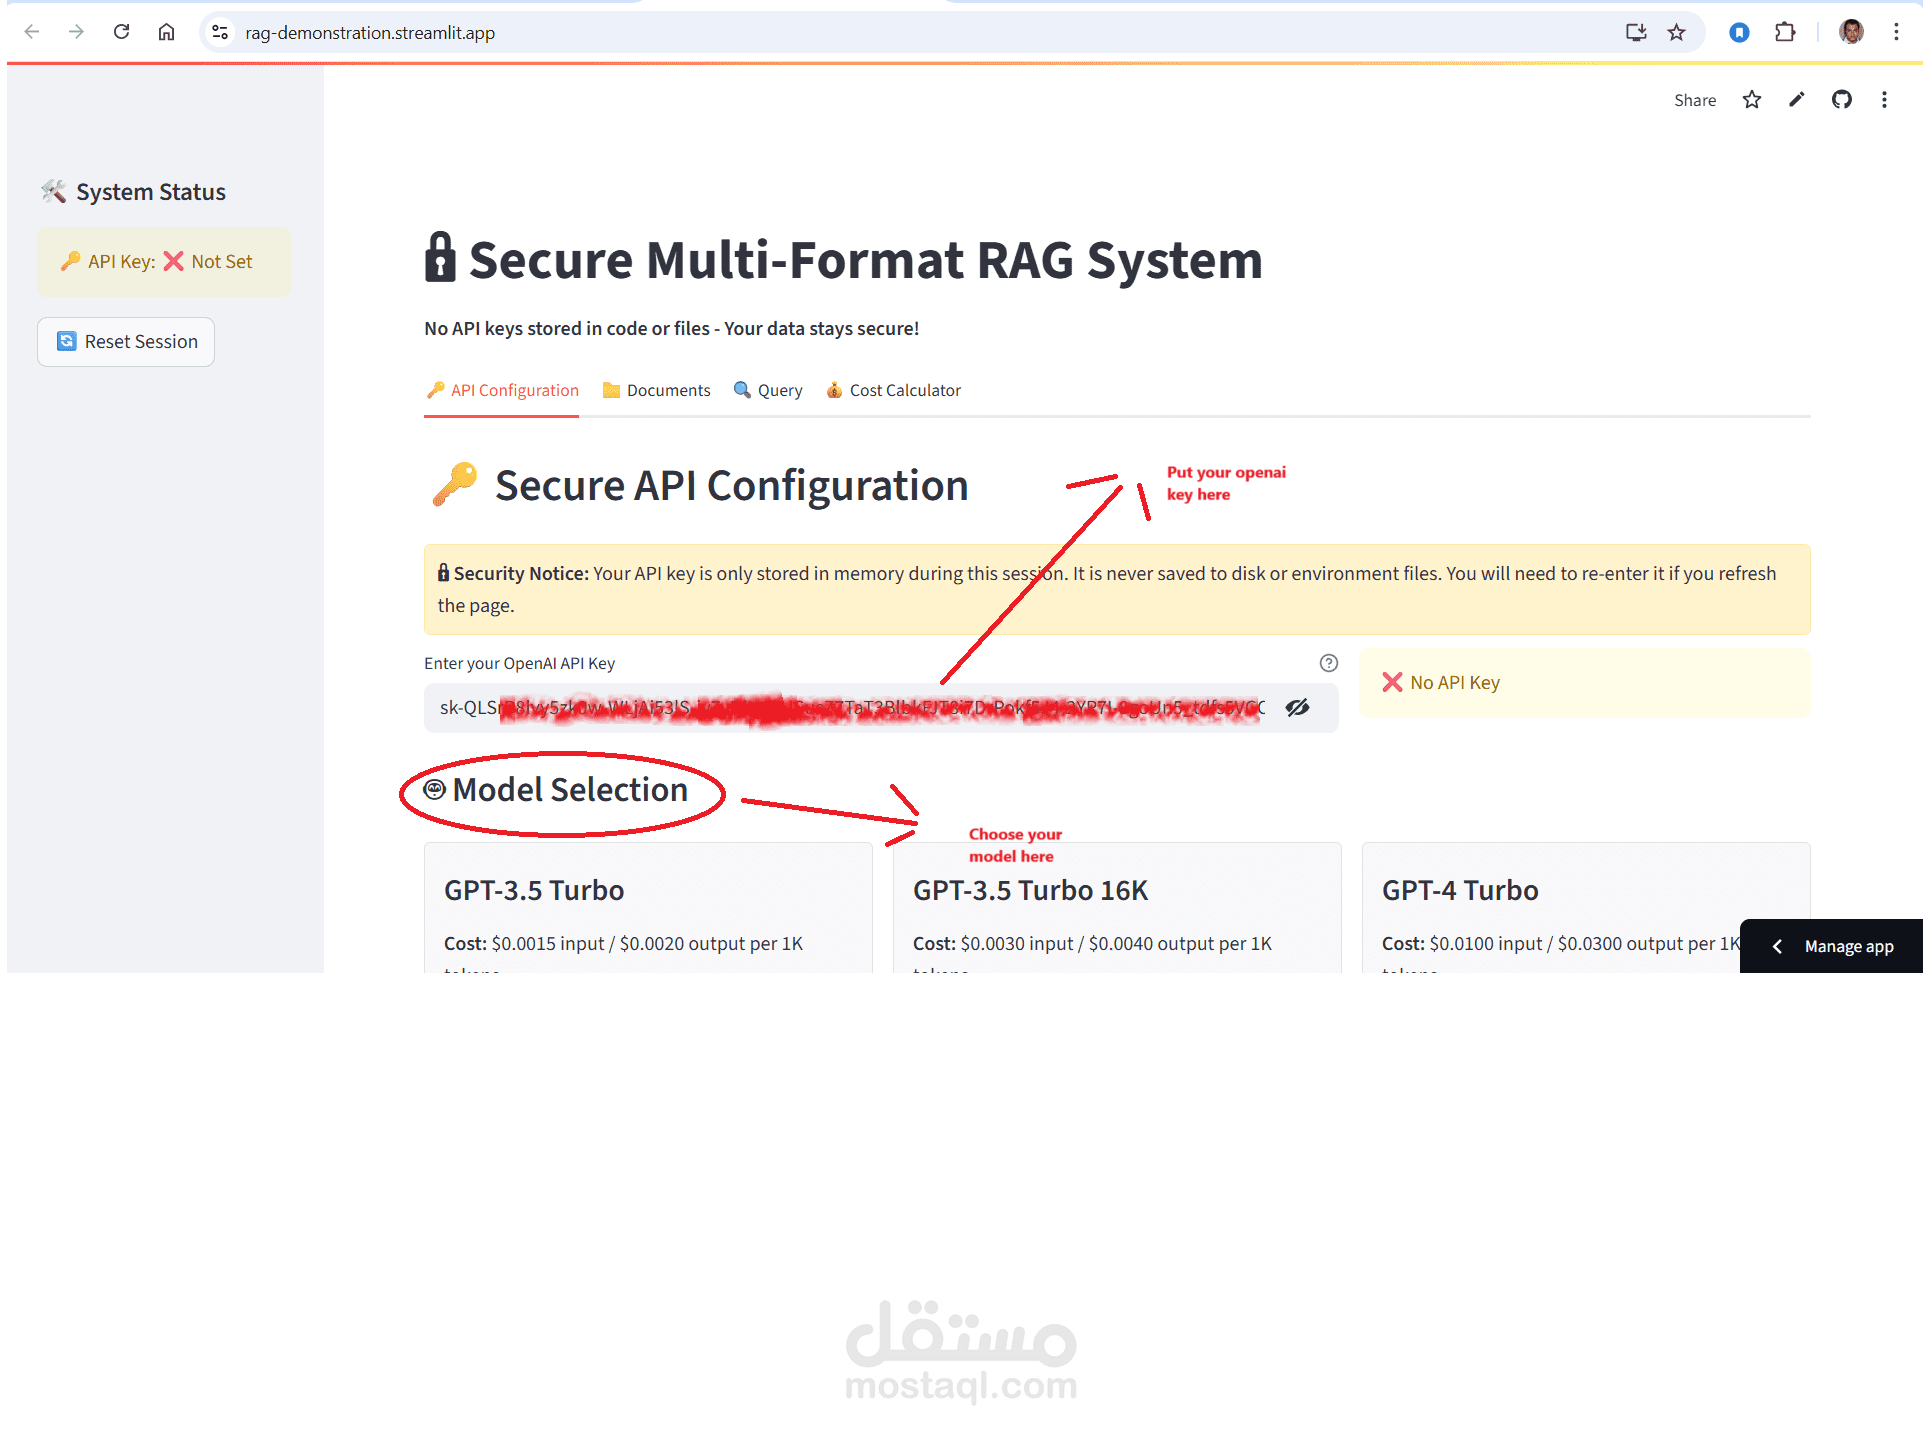Click 'Secure Multi-Format RAG System' title

[x=865, y=260]
